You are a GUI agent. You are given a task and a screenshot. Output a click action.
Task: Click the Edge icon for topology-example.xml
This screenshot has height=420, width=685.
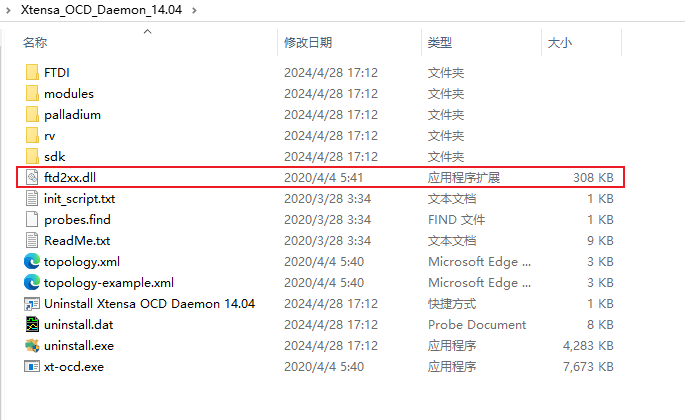[32, 282]
